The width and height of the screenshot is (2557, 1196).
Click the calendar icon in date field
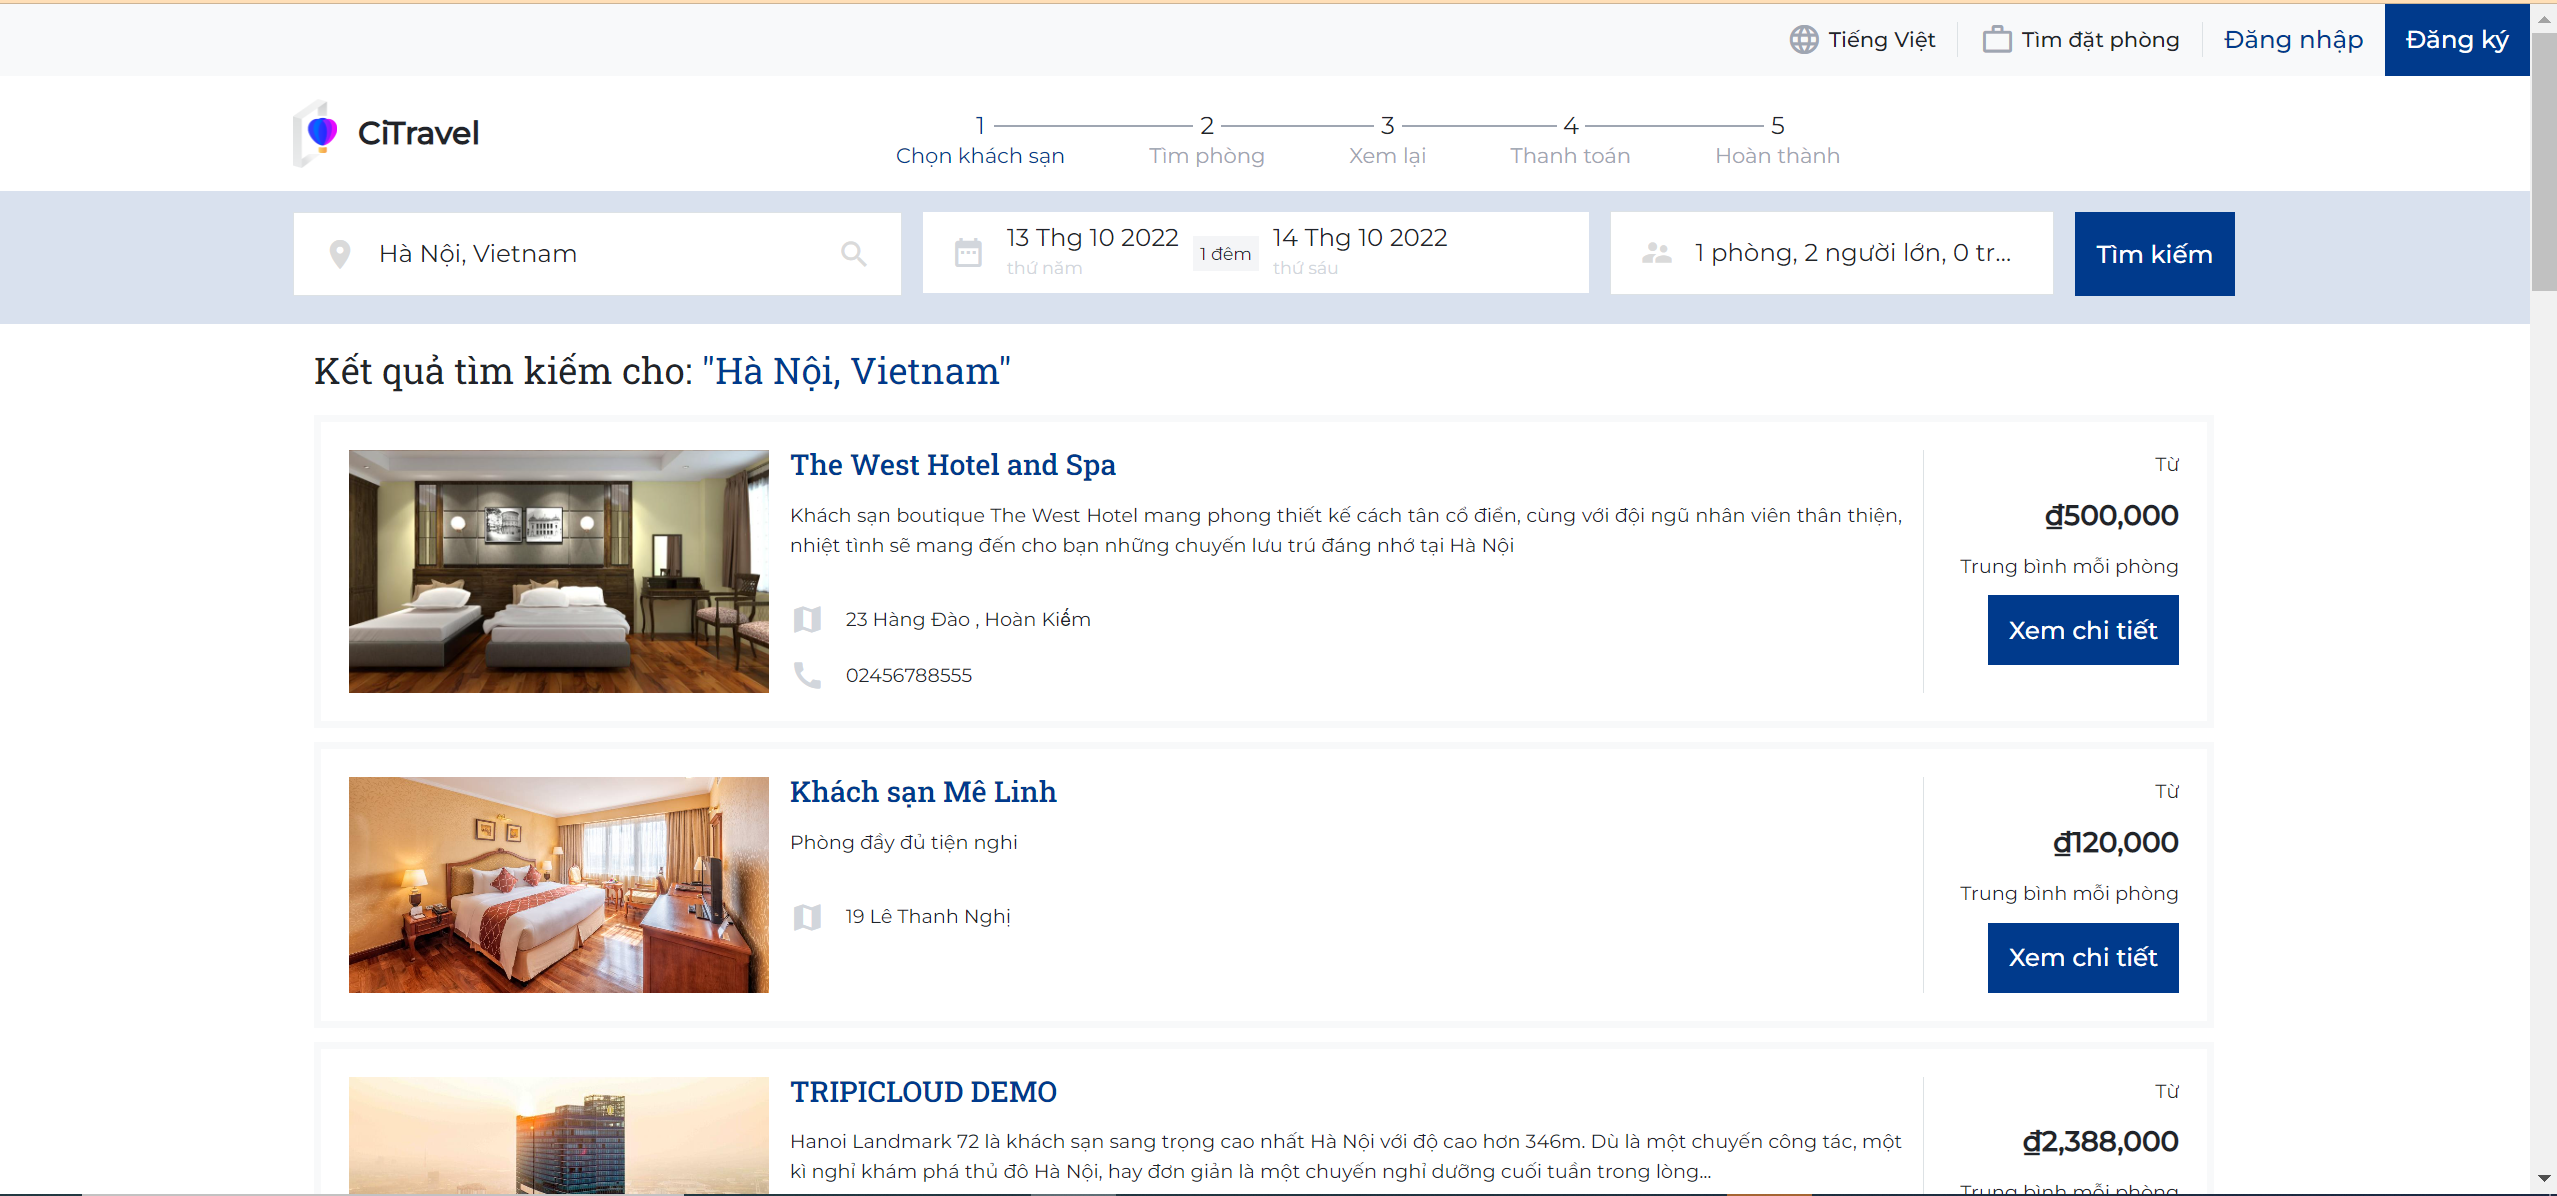point(968,253)
